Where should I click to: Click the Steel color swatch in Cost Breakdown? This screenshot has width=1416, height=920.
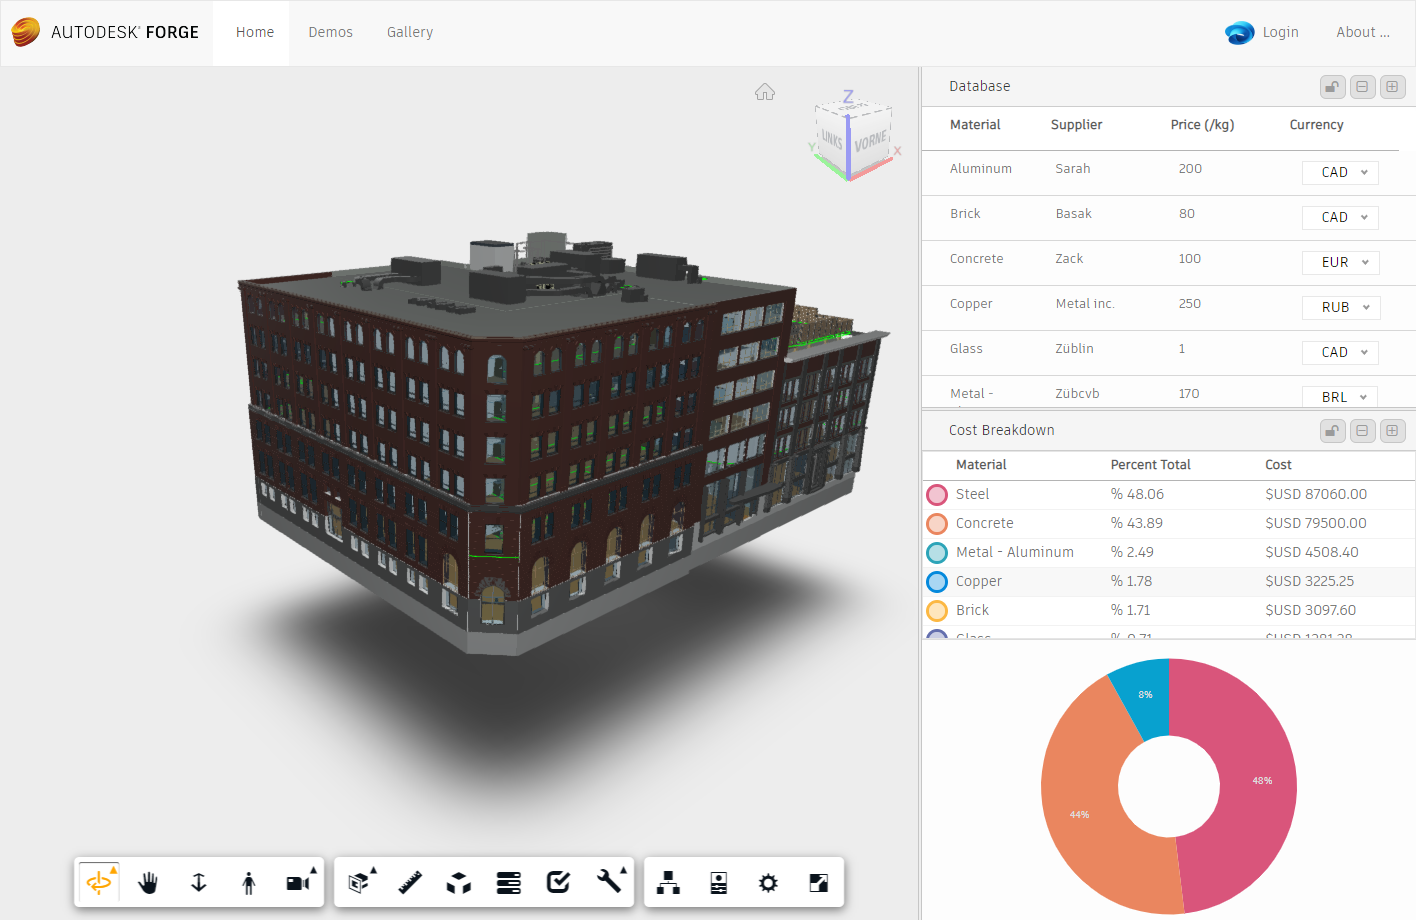(937, 494)
